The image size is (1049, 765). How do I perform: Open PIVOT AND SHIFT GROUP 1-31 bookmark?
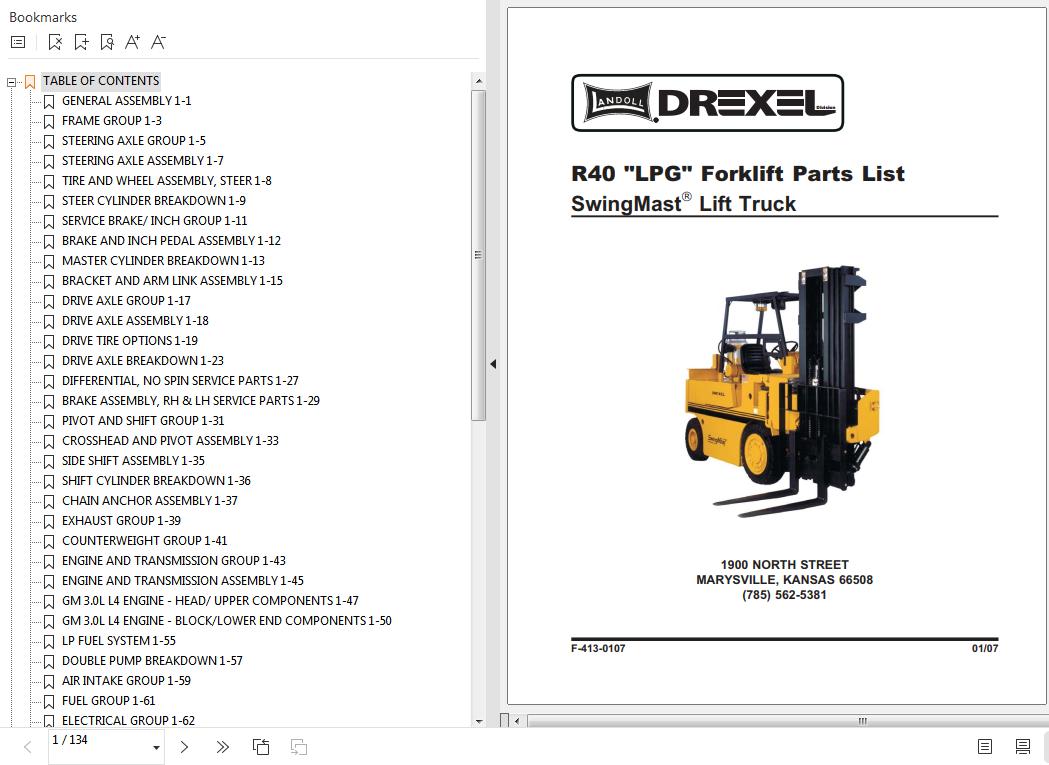tap(143, 421)
